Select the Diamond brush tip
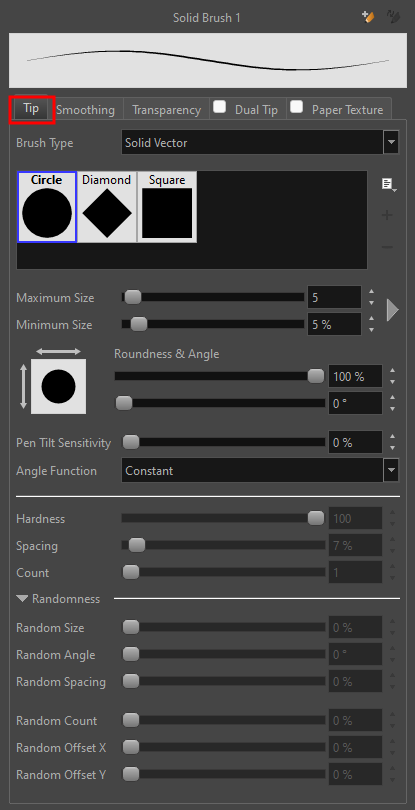Screen dimensions: 415x810 pos(107,207)
